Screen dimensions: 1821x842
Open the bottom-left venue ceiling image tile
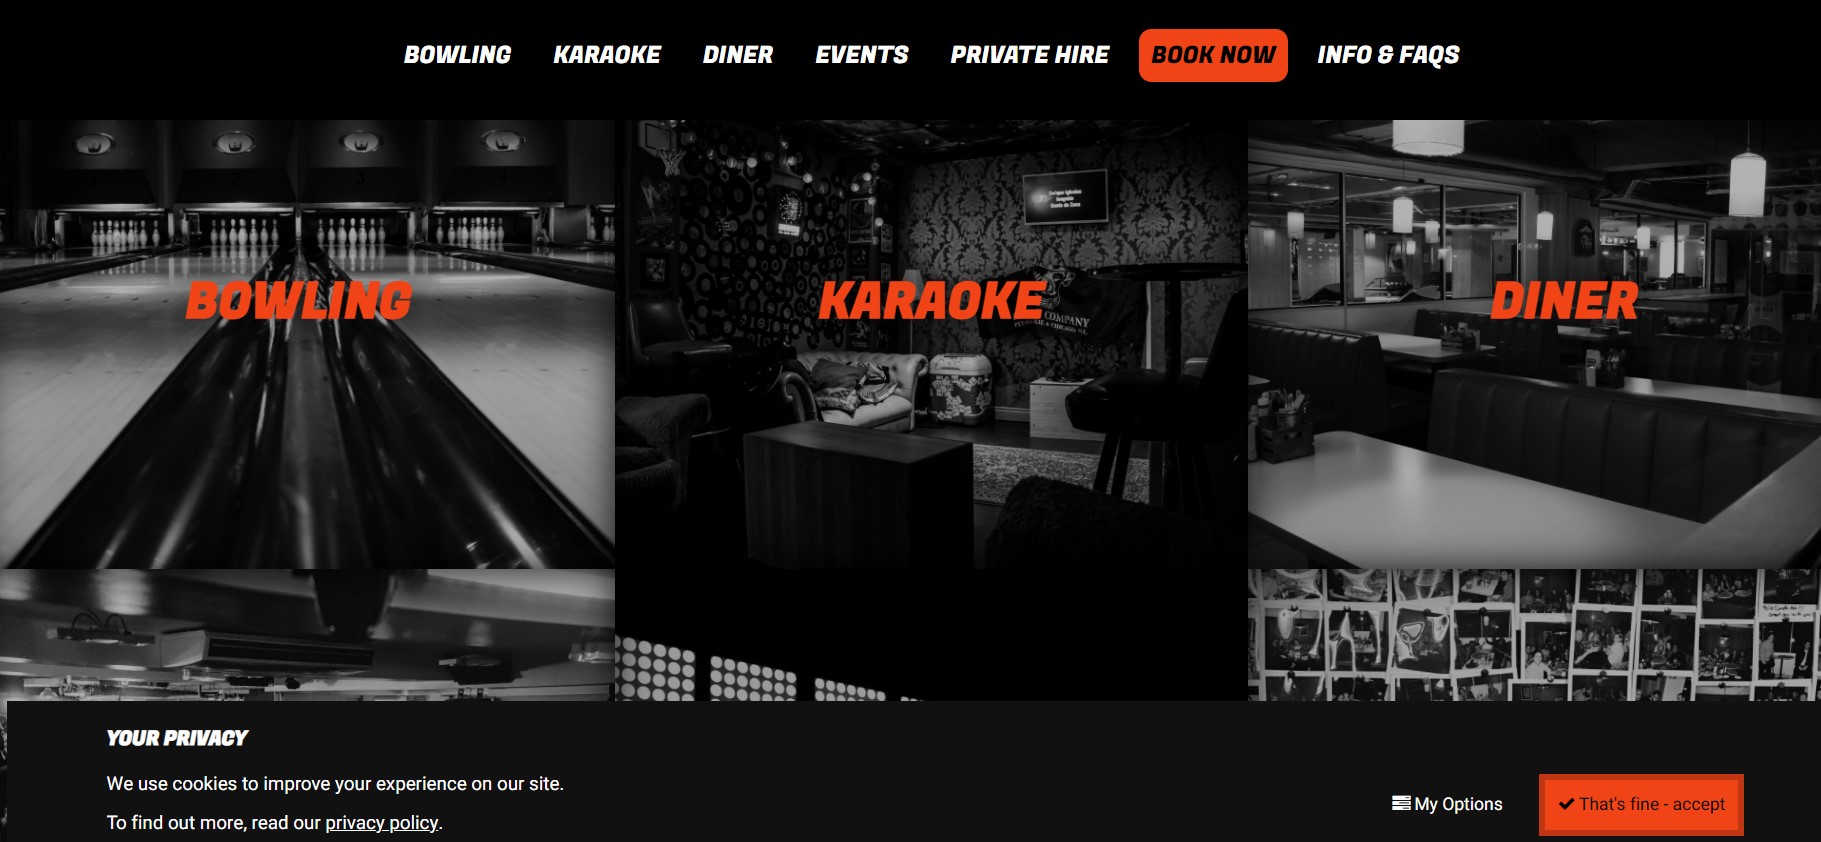coord(307,635)
